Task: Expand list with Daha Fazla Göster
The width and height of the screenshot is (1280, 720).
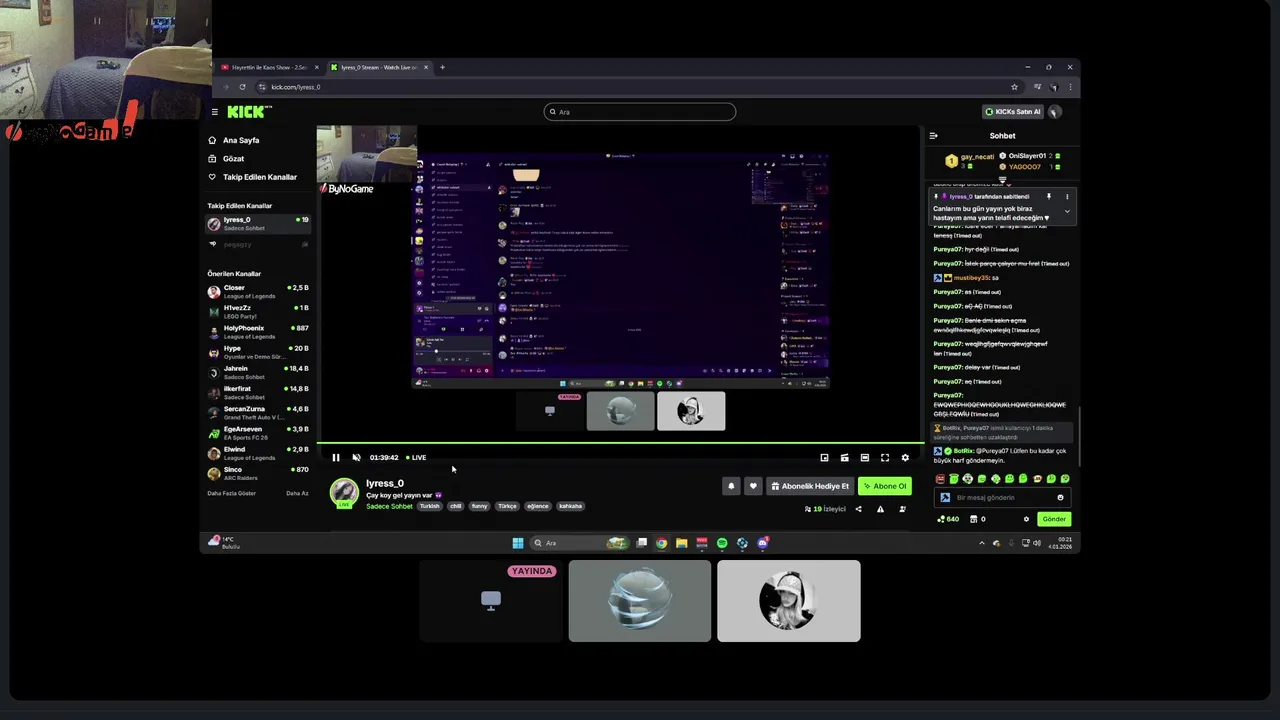Action: coord(231,493)
